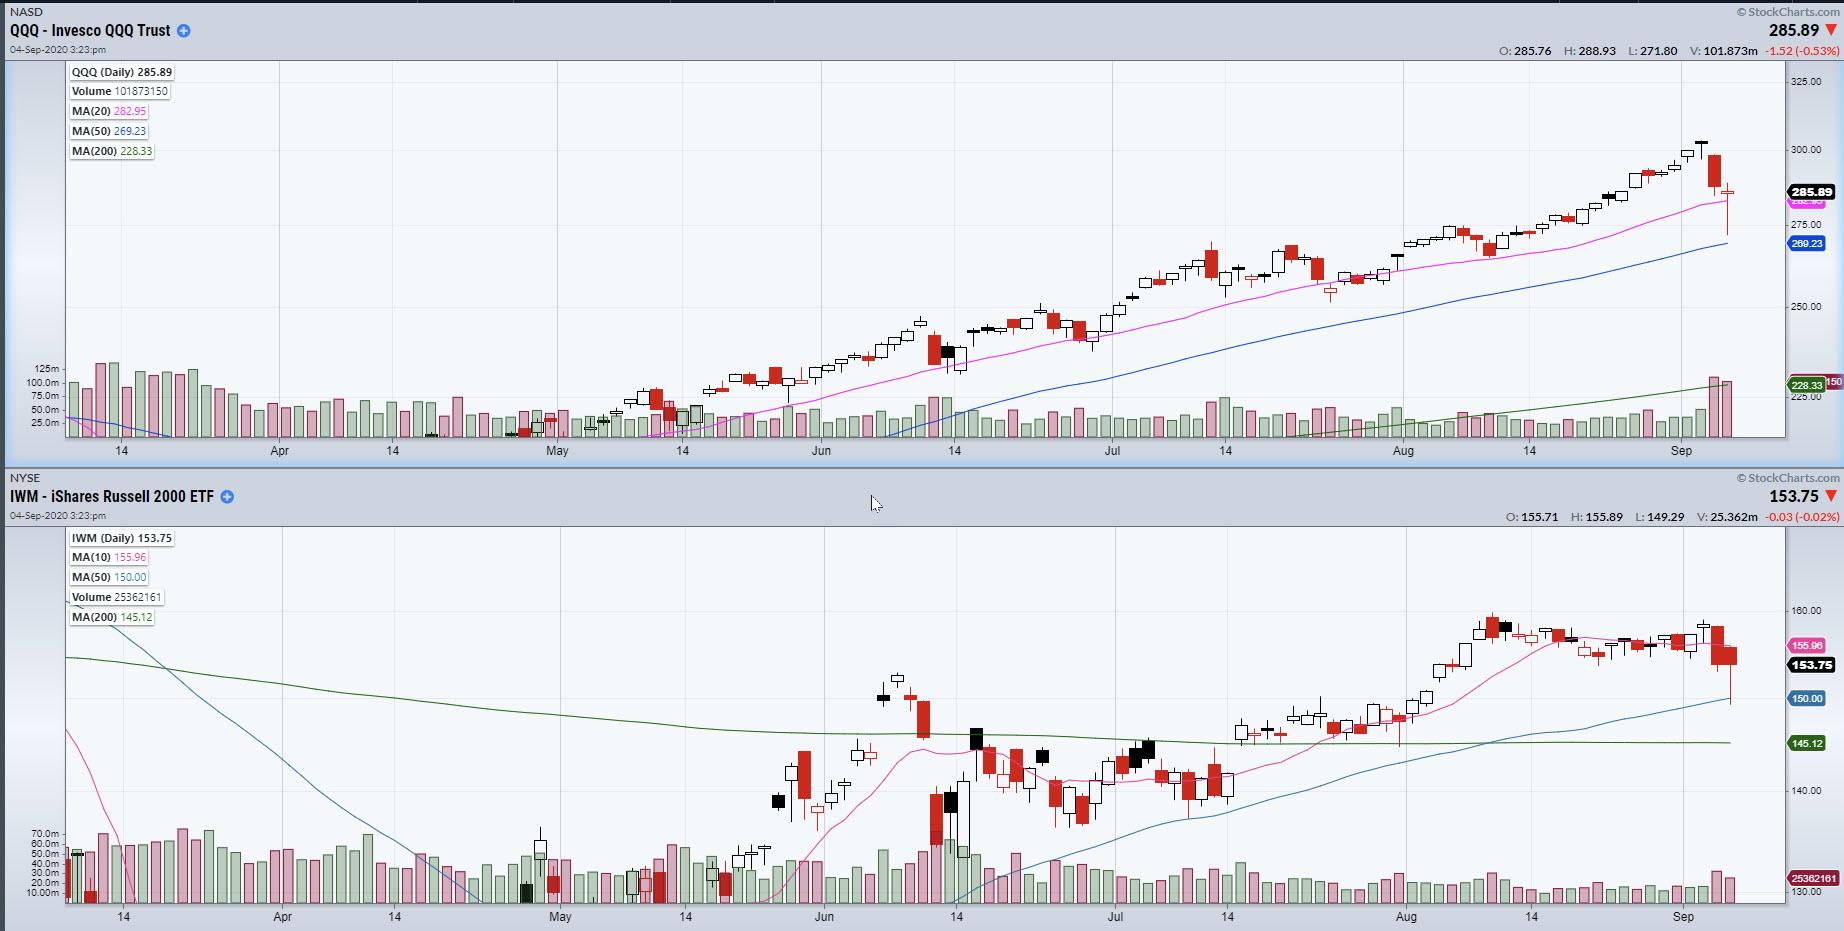Click the red down arrow next to QQQ price
Viewport: 1844px width, 931px height.
[1831, 30]
